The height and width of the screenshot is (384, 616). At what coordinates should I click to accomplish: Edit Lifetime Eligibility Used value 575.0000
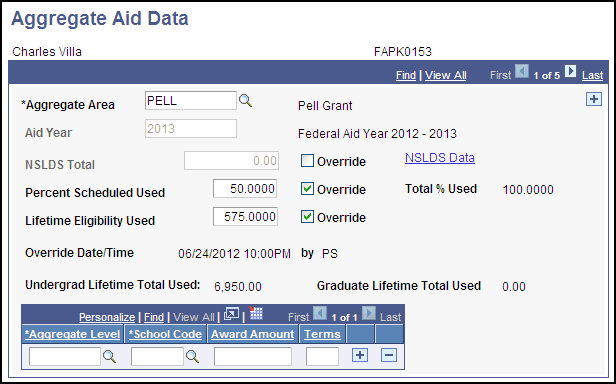click(245, 217)
